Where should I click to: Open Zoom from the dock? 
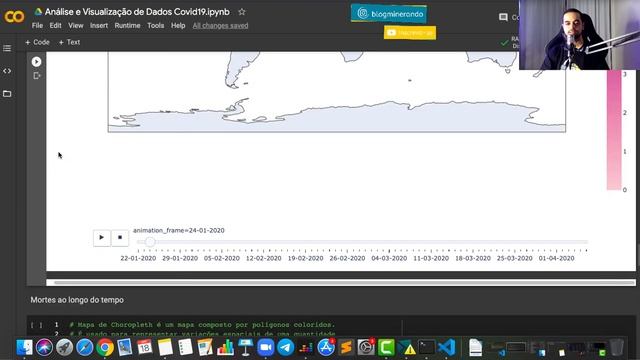click(x=266, y=347)
